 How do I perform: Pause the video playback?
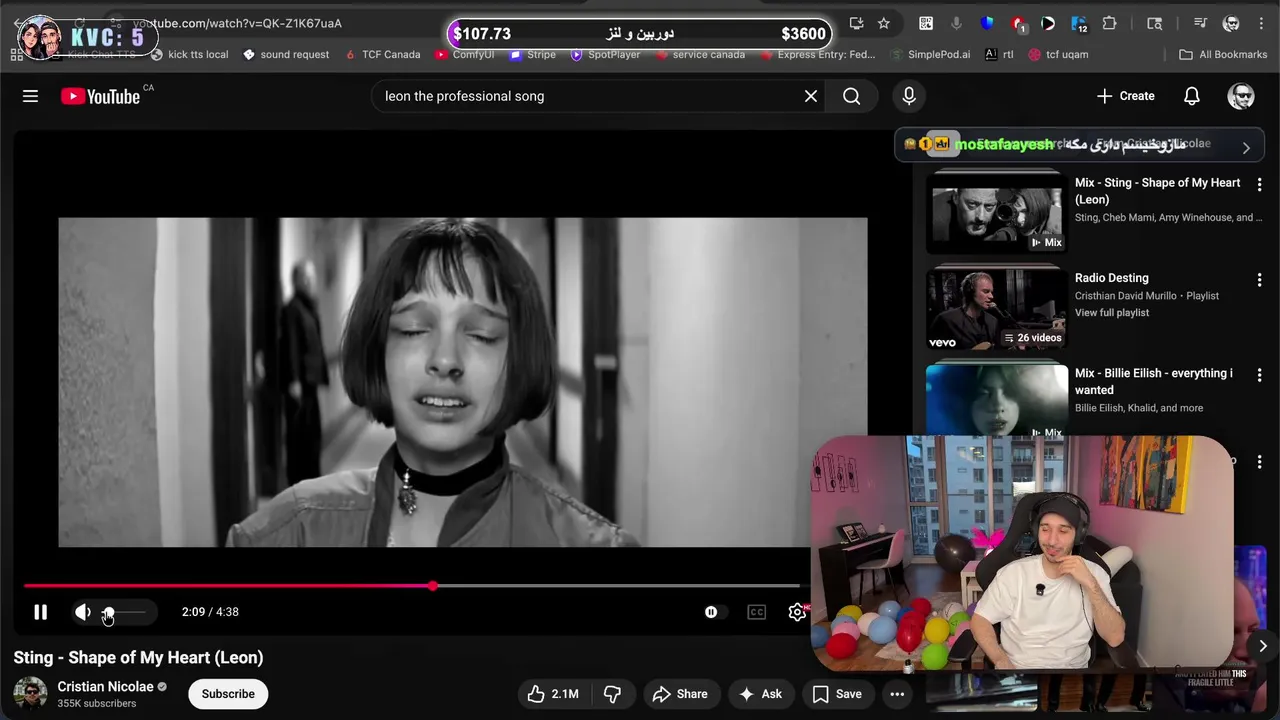pyautogui.click(x=40, y=612)
